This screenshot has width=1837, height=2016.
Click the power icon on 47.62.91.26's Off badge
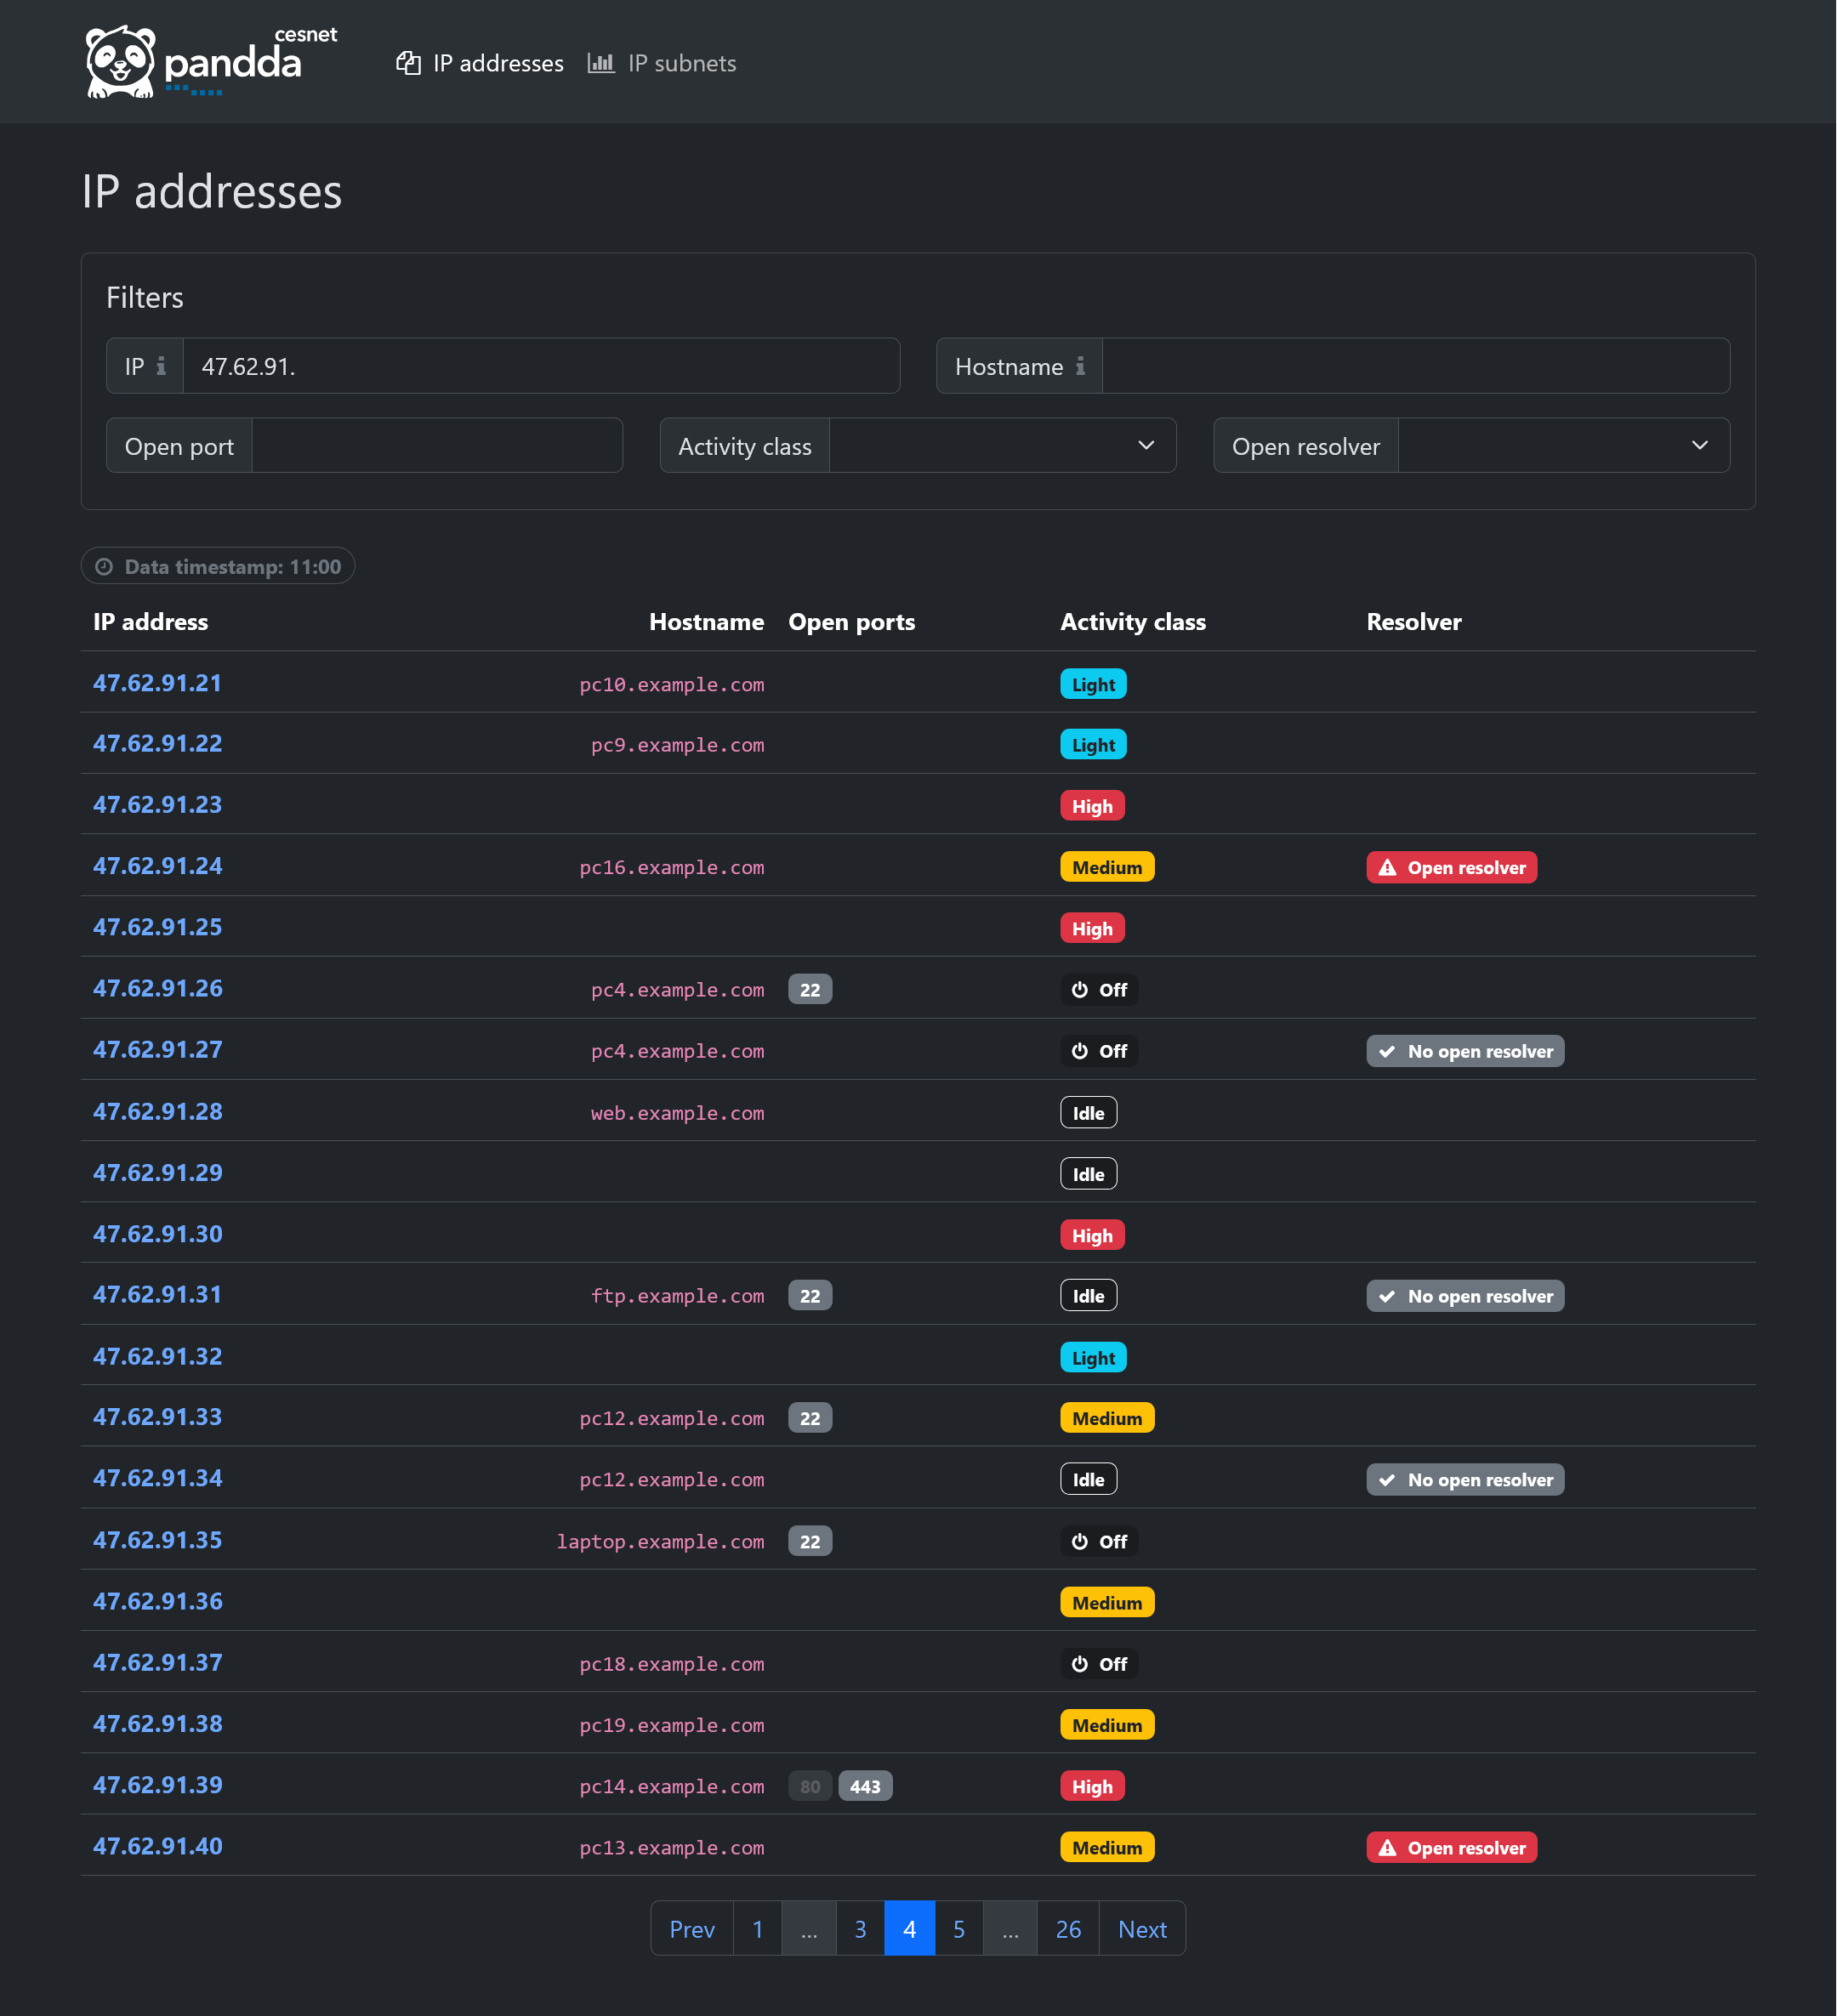[1079, 989]
